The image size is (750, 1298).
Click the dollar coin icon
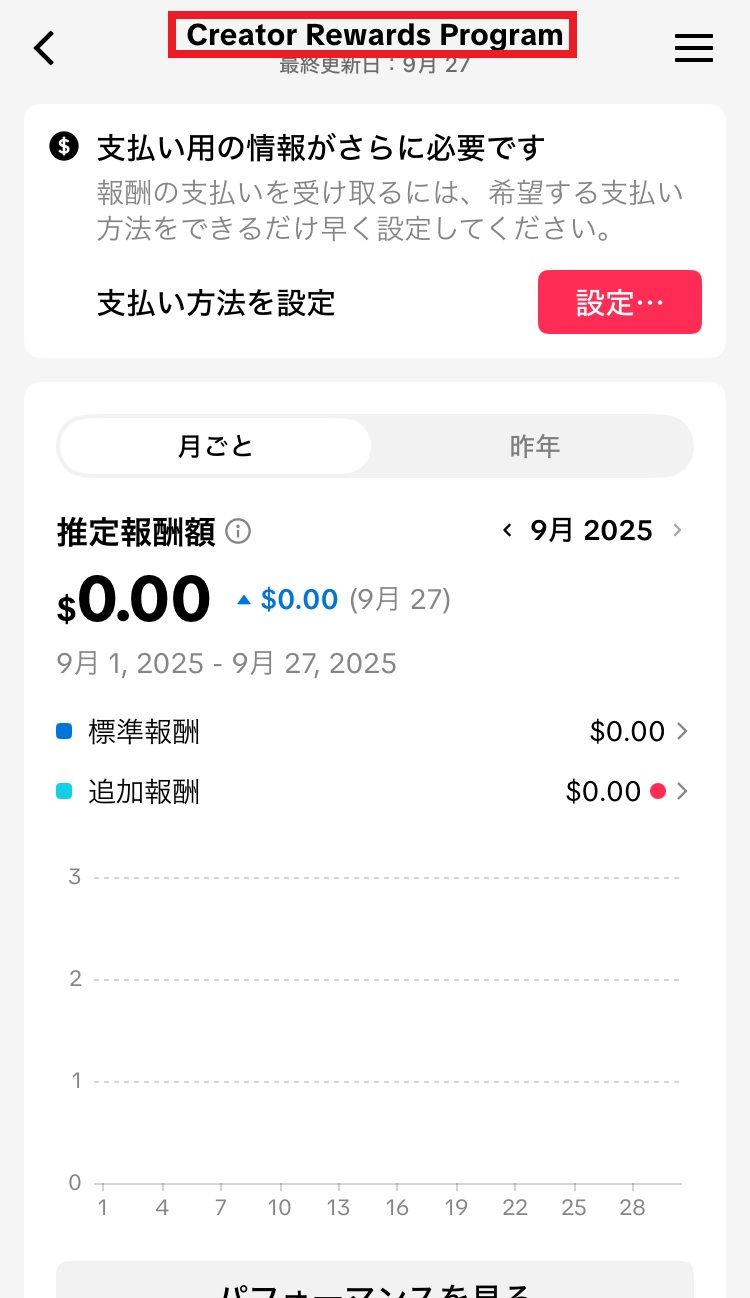pos(64,148)
